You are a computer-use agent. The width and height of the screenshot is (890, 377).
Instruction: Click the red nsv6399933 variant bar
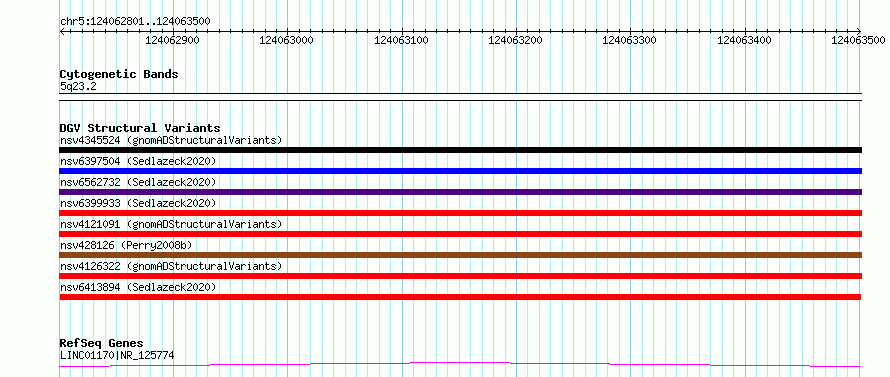[x=460, y=213]
